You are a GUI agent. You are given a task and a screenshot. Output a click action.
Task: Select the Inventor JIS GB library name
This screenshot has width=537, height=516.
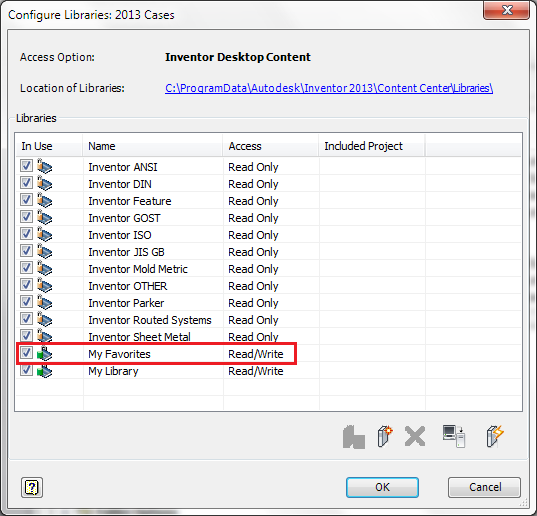click(x=126, y=252)
